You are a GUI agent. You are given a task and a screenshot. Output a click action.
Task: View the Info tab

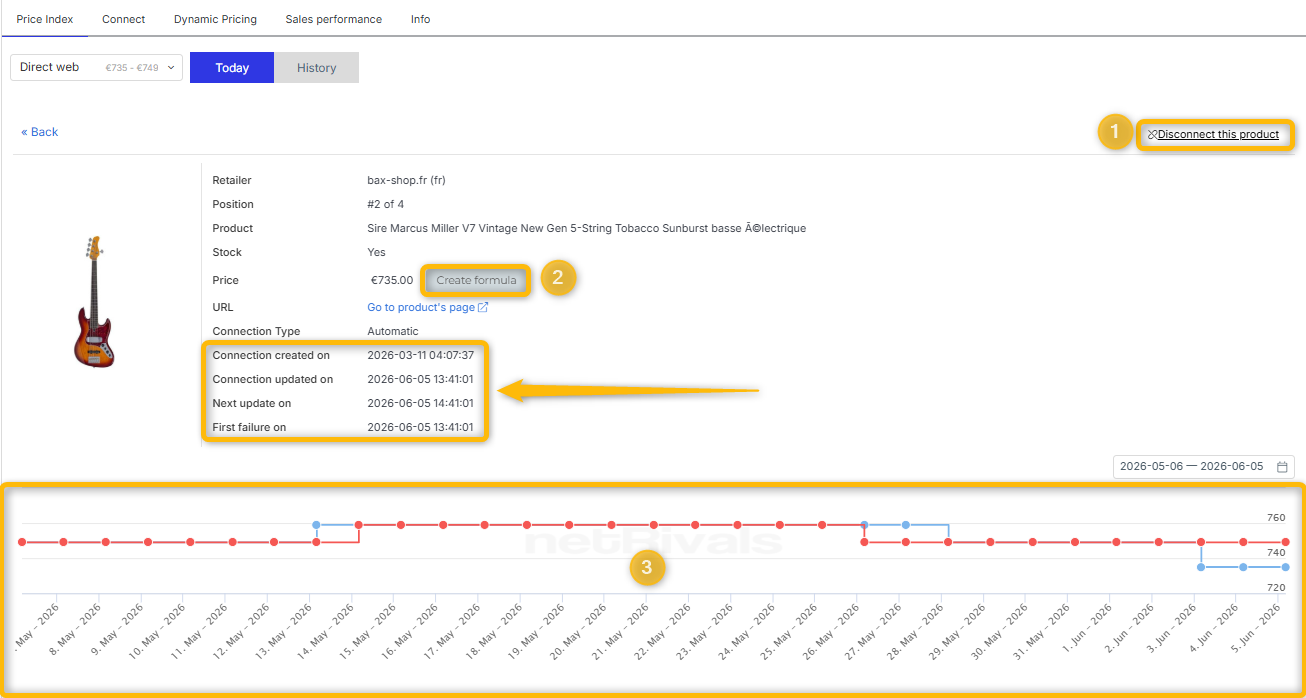click(x=421, y=19)
